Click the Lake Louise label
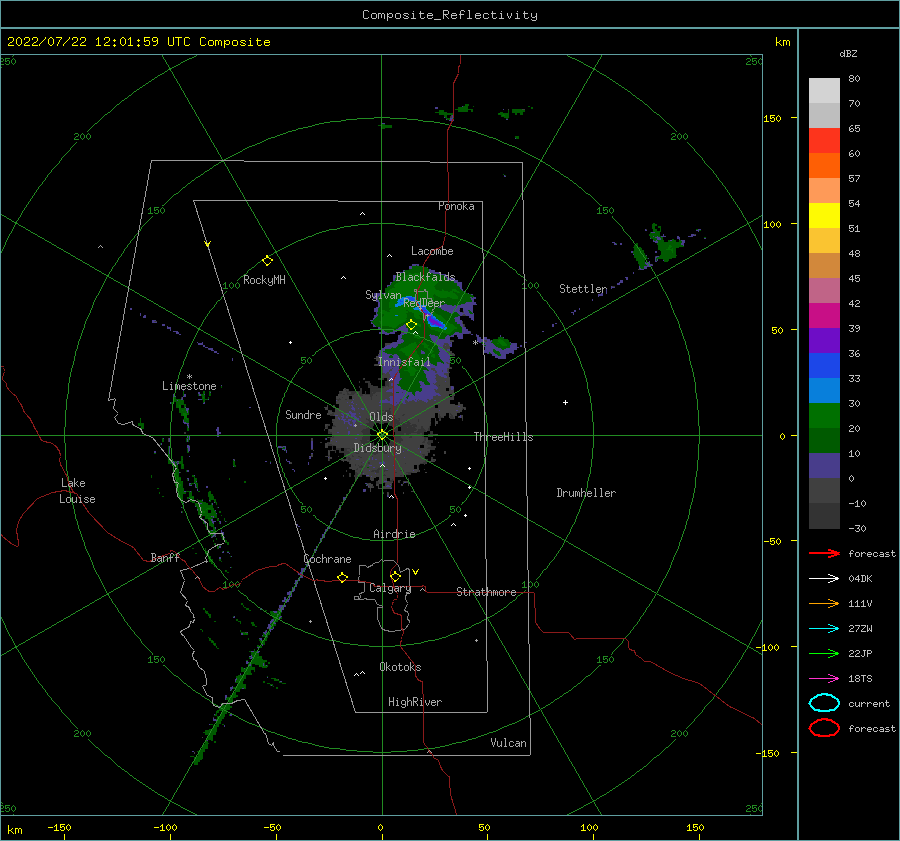Viewport: 900px width, 841px height. click(77, 491)
